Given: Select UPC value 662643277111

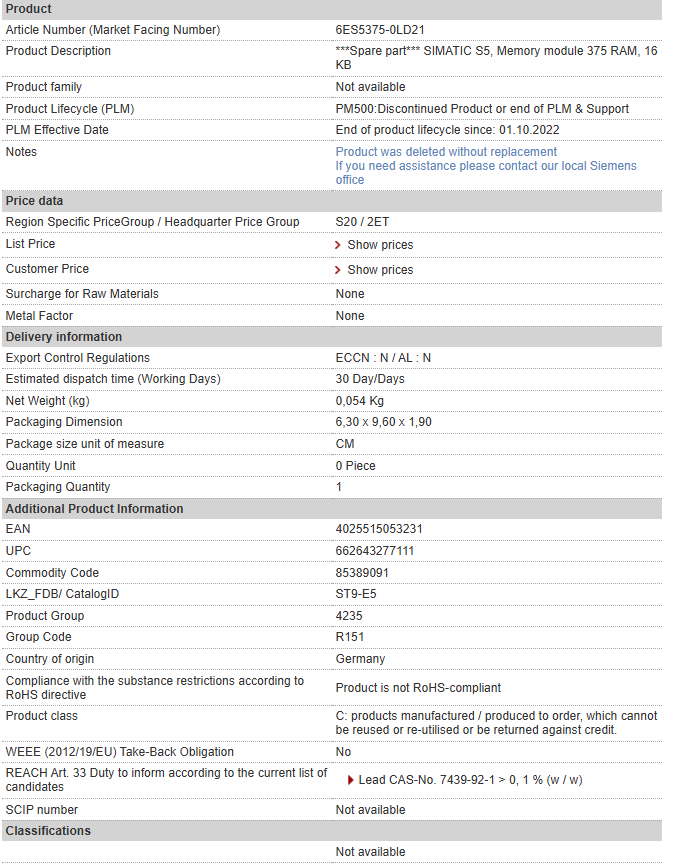Looking at the screenshot, I should 374,551.
